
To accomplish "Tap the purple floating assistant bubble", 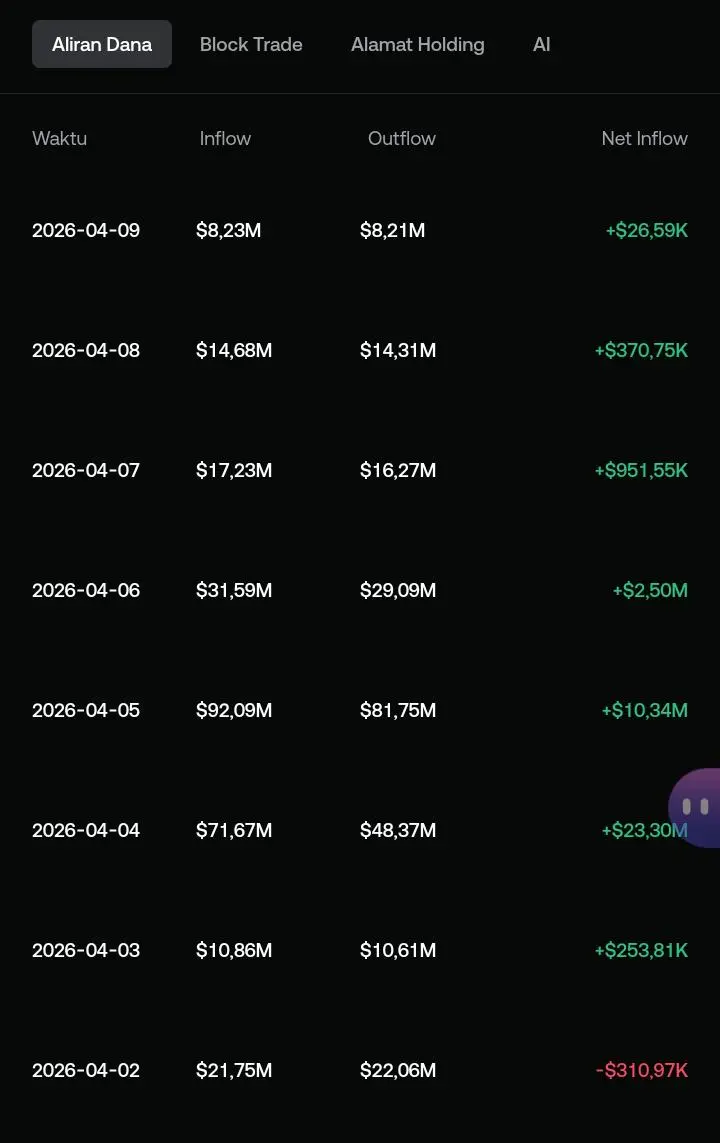I will [x=694, y=807].
